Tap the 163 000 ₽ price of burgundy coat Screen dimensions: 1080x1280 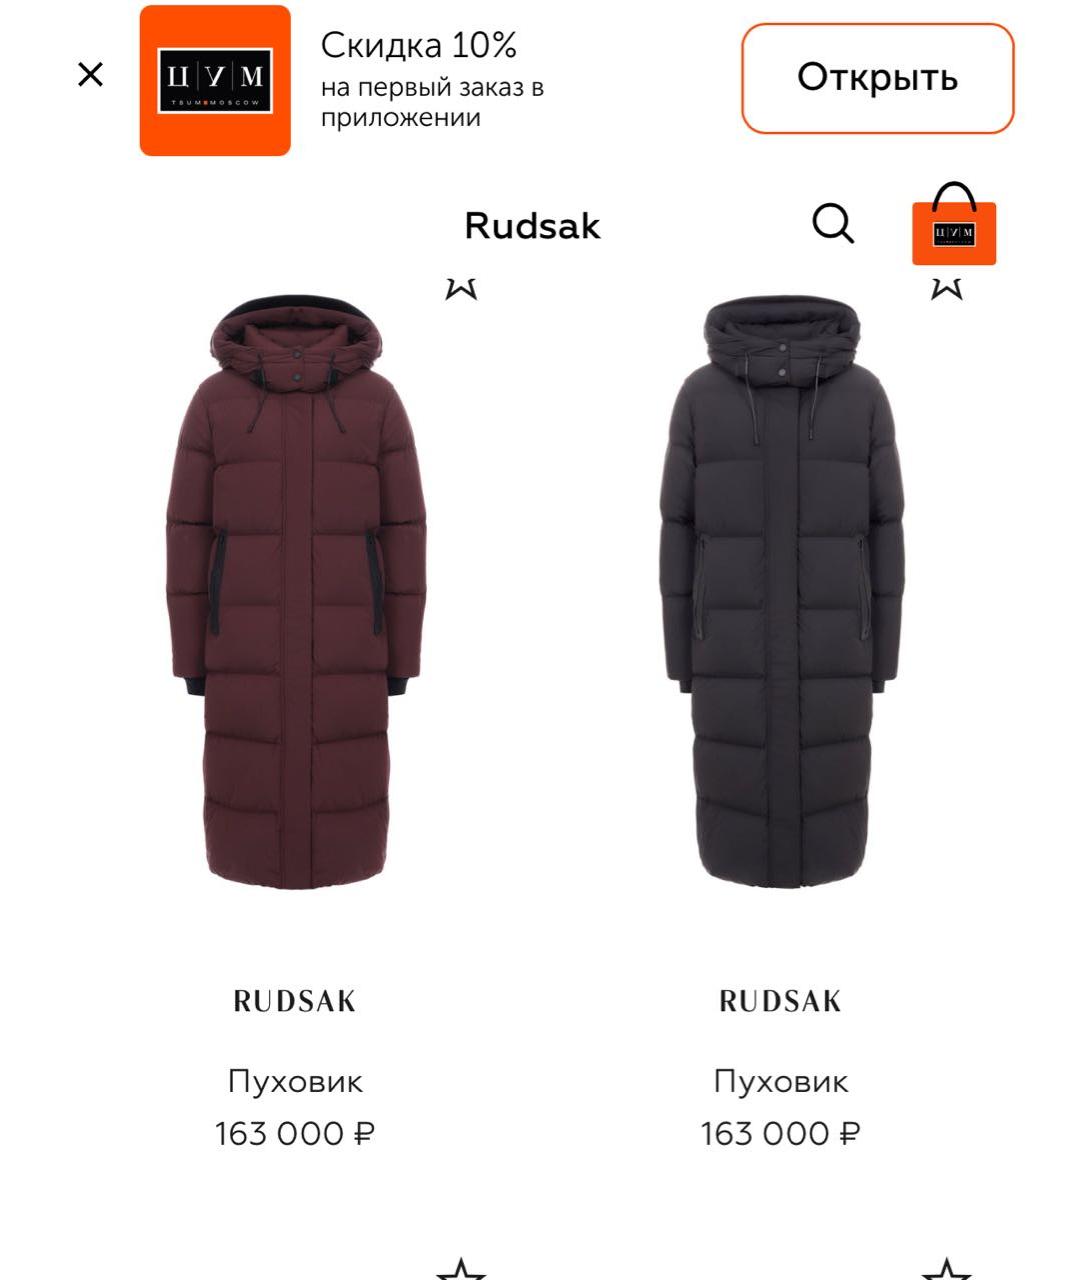pyautogui.click(x=295, y=1134)
